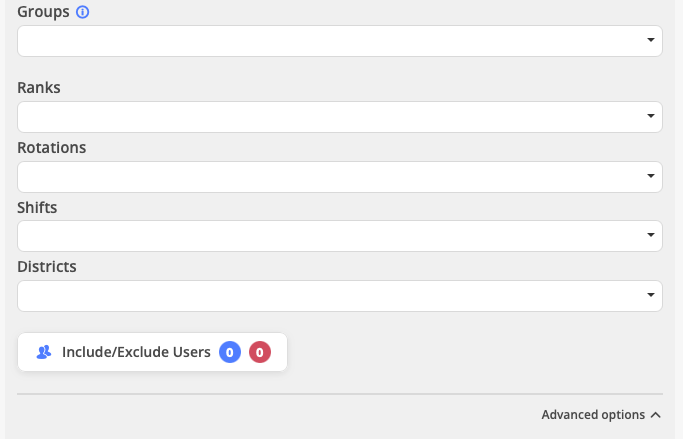The height and width of the screenshot is (439, 683).
Task: Click the Groups field label
Action: [43, 13]
